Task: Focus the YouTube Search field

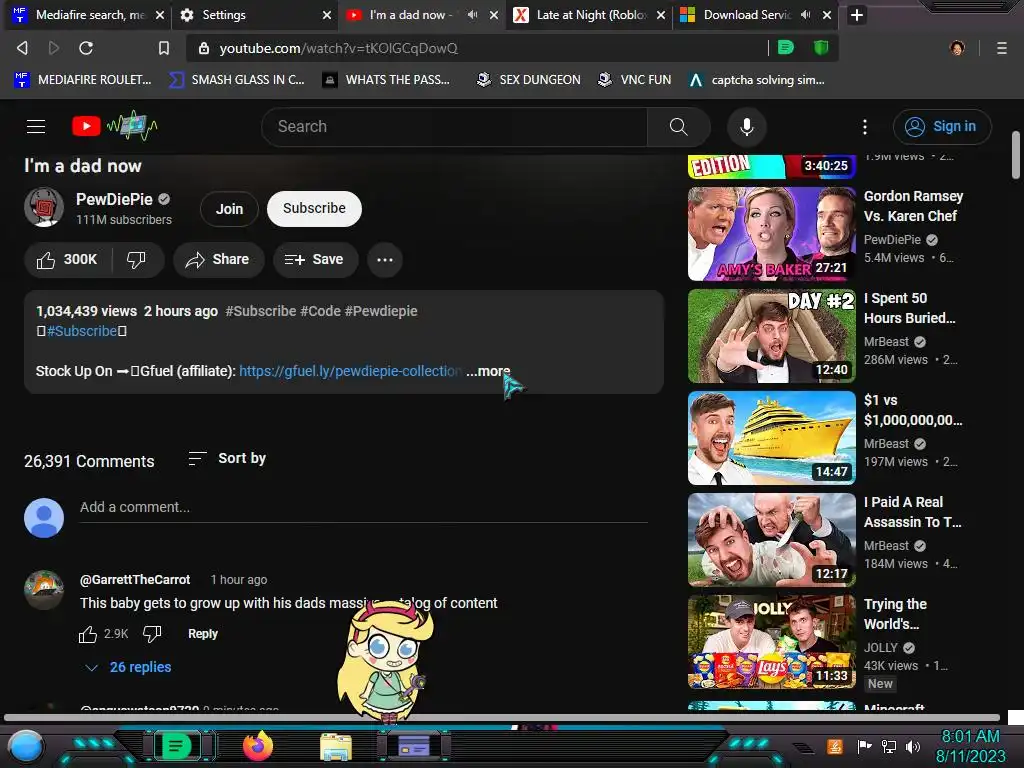Action: pos(454,127)
